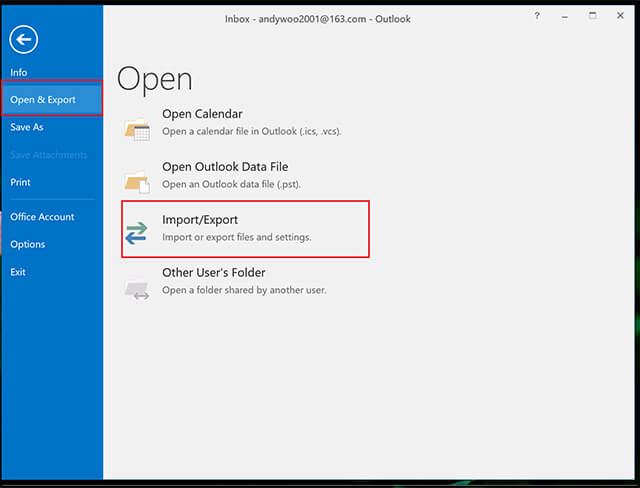Click 'Open a calendar file in Outlook' description
The width and height of the screenshot is (640, 488).
point(251,131)
